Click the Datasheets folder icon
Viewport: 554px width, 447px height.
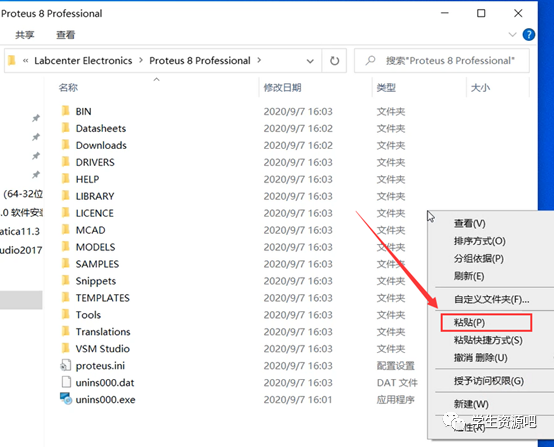[x=65, y=128]
